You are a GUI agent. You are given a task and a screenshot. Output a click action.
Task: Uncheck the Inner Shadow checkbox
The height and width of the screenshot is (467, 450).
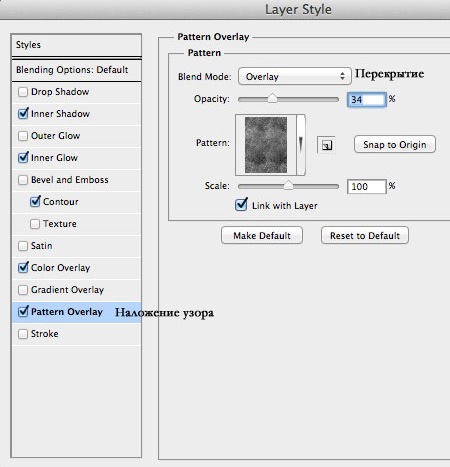coord(23,114)
